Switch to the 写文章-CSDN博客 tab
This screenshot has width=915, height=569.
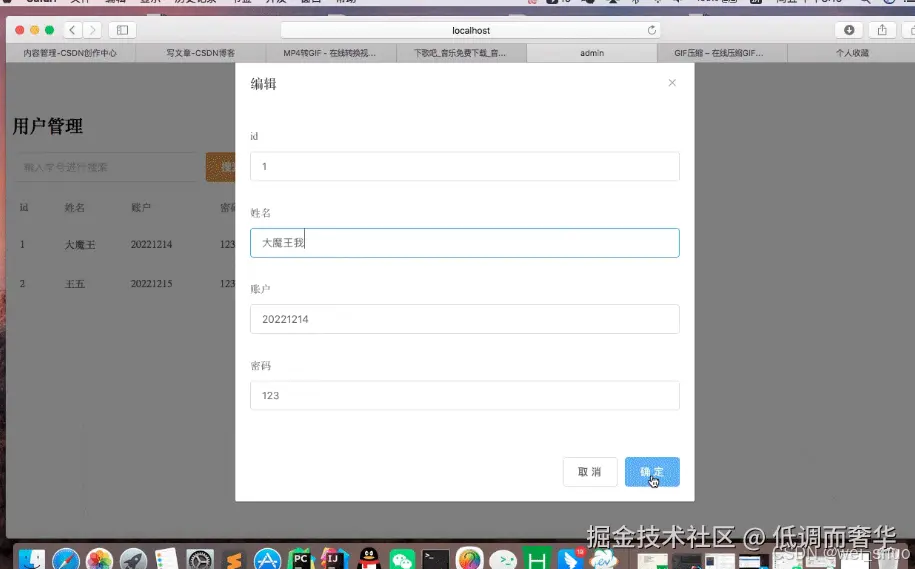[x=200, y=53]
